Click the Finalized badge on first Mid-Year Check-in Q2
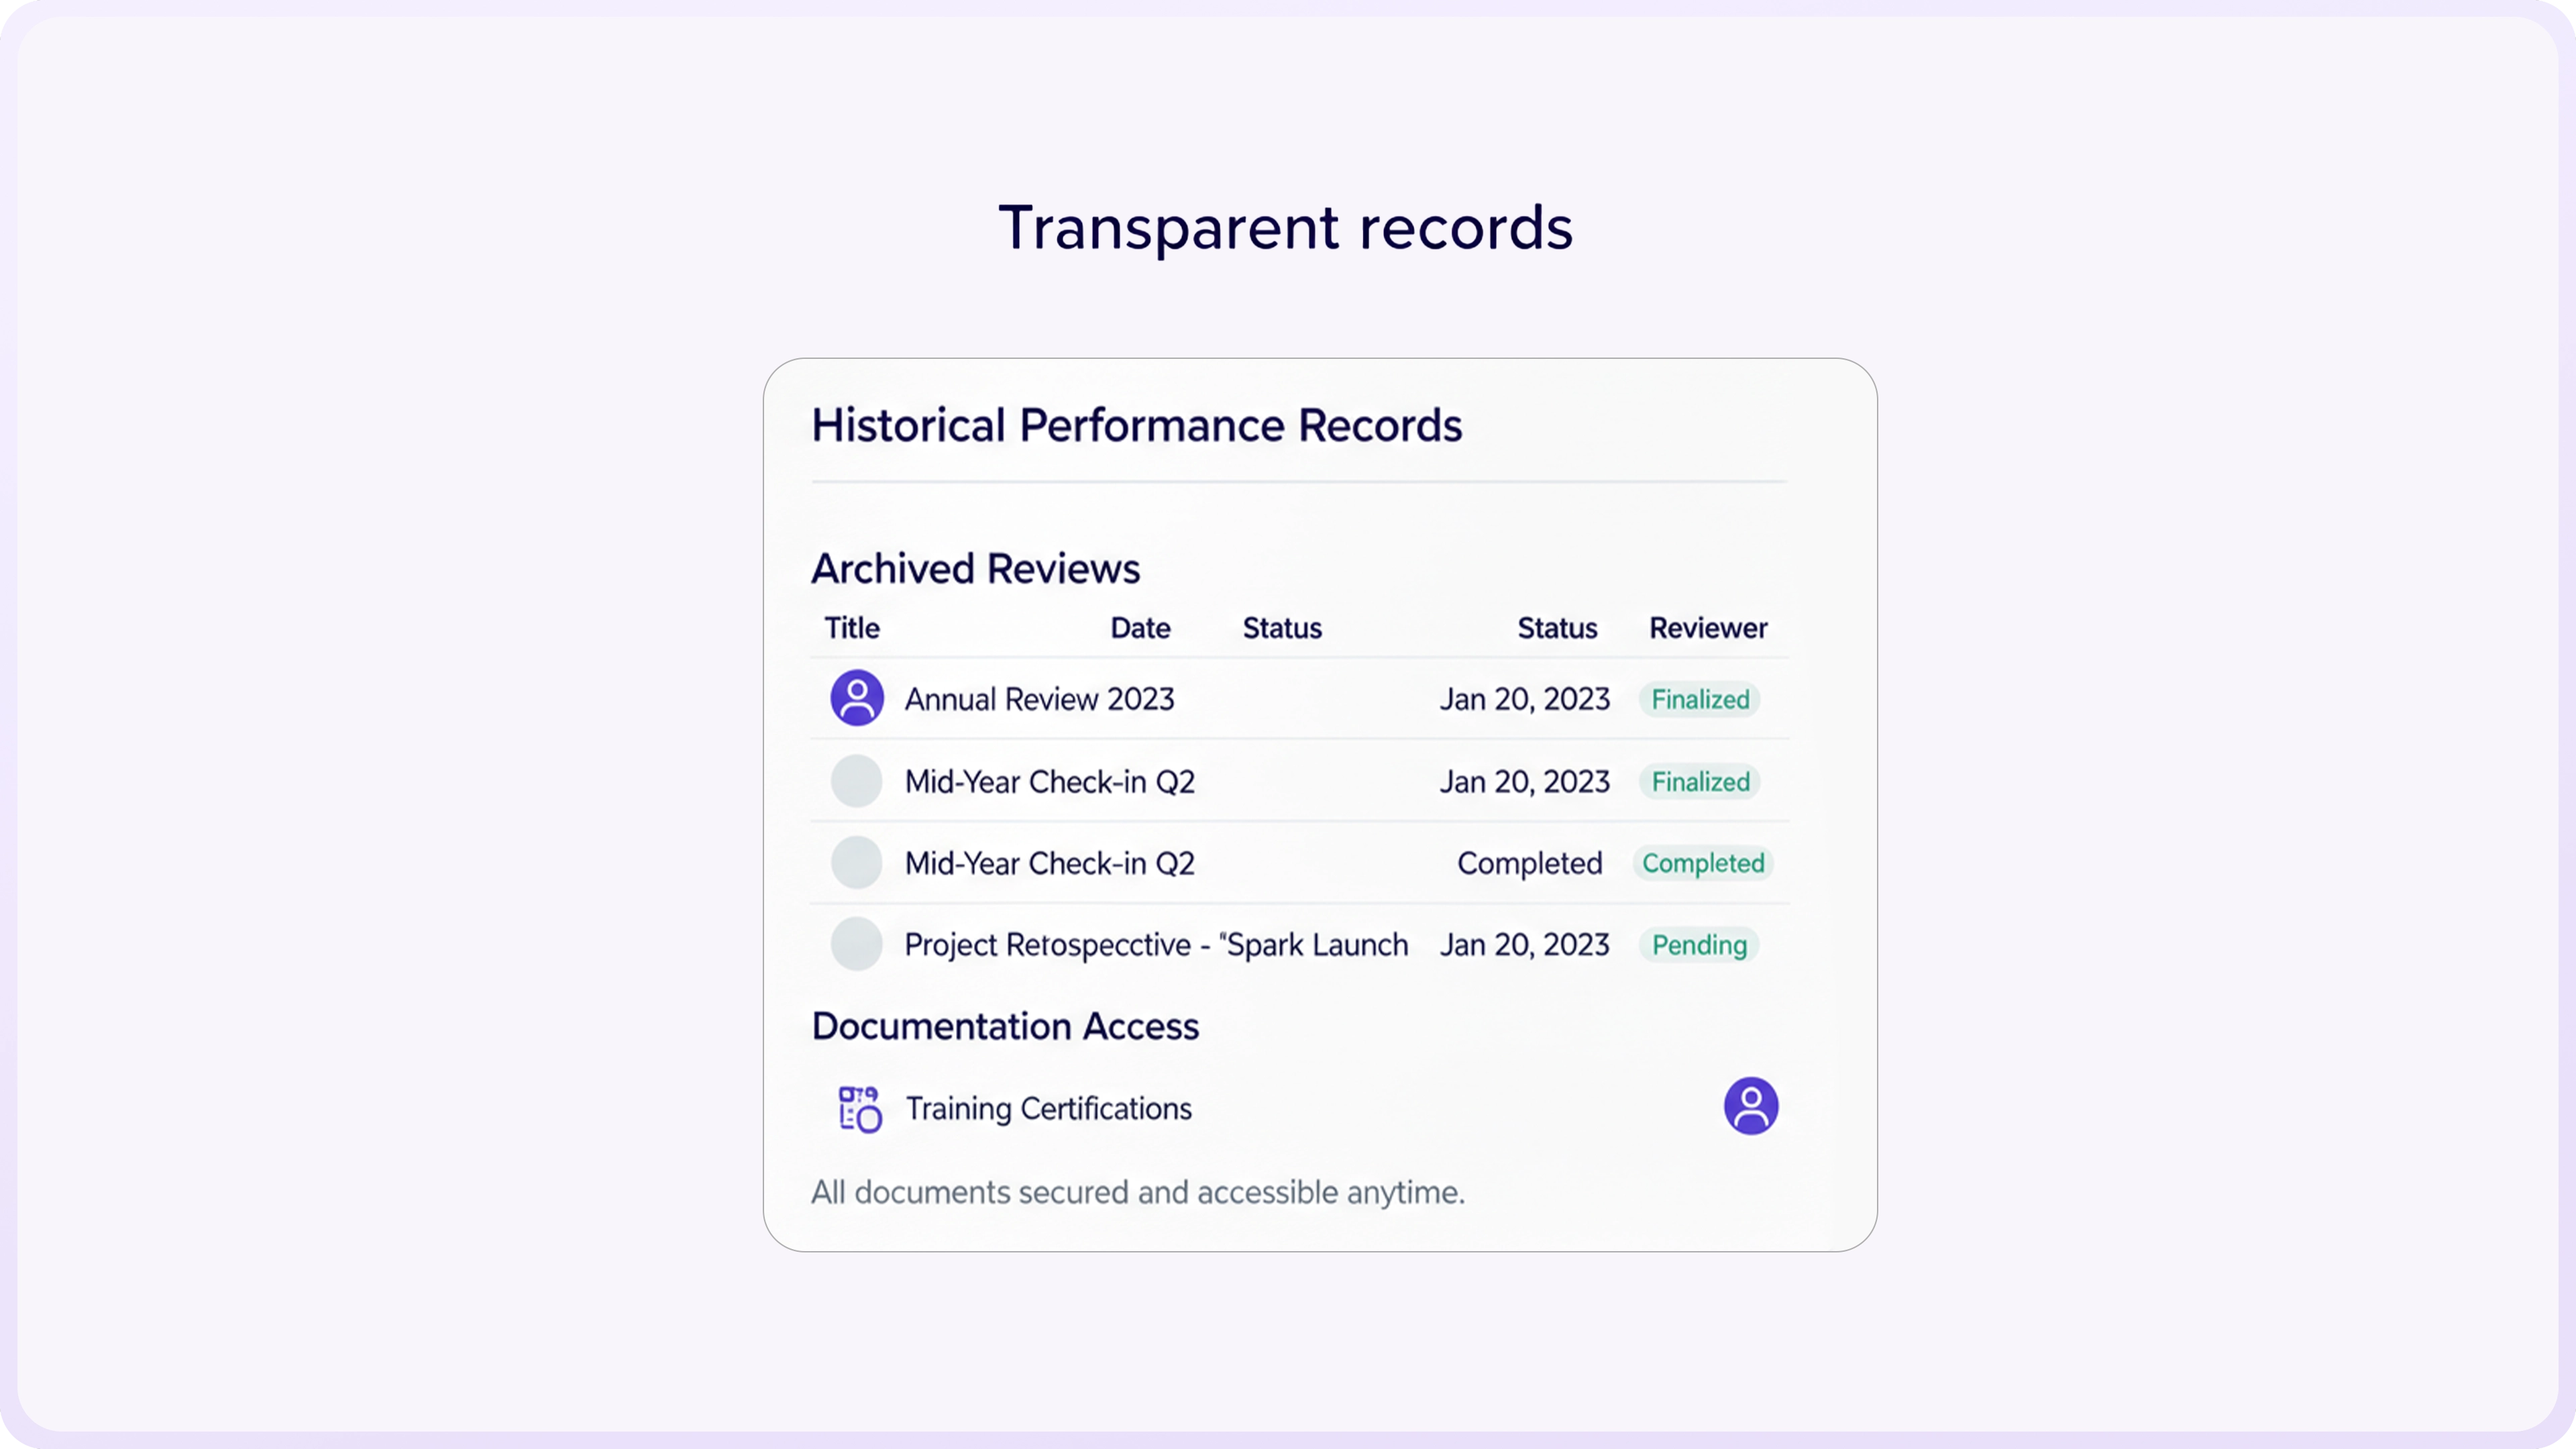 pos(1699,782)
